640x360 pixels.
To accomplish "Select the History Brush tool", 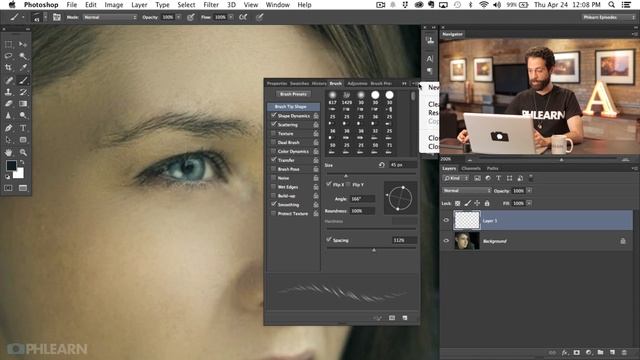I will [x=23, y=92].
